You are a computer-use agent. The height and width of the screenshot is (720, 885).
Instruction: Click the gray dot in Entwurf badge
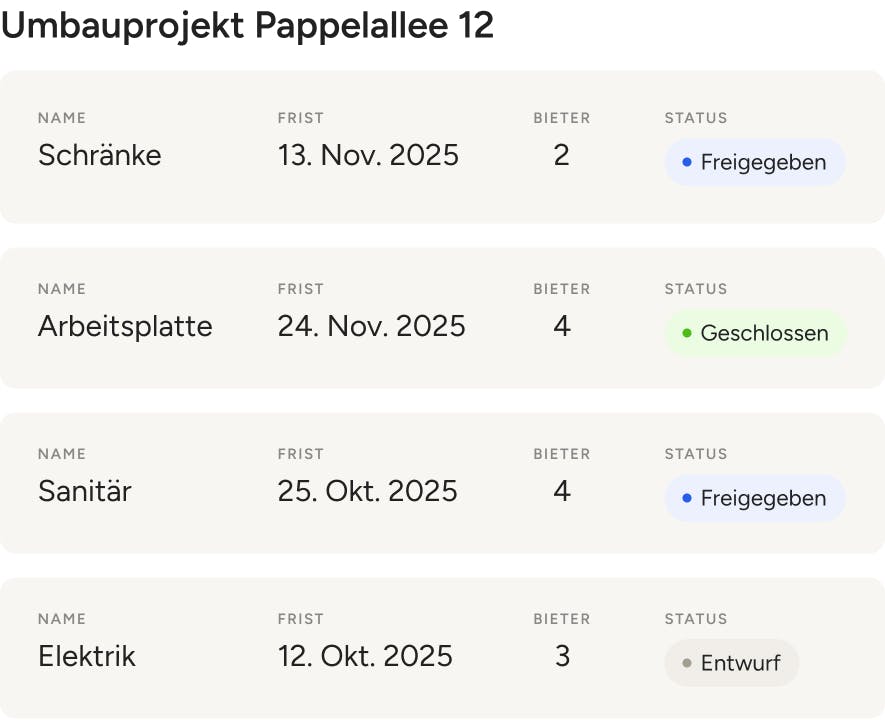pyautogui.click(x=687, y=663)
